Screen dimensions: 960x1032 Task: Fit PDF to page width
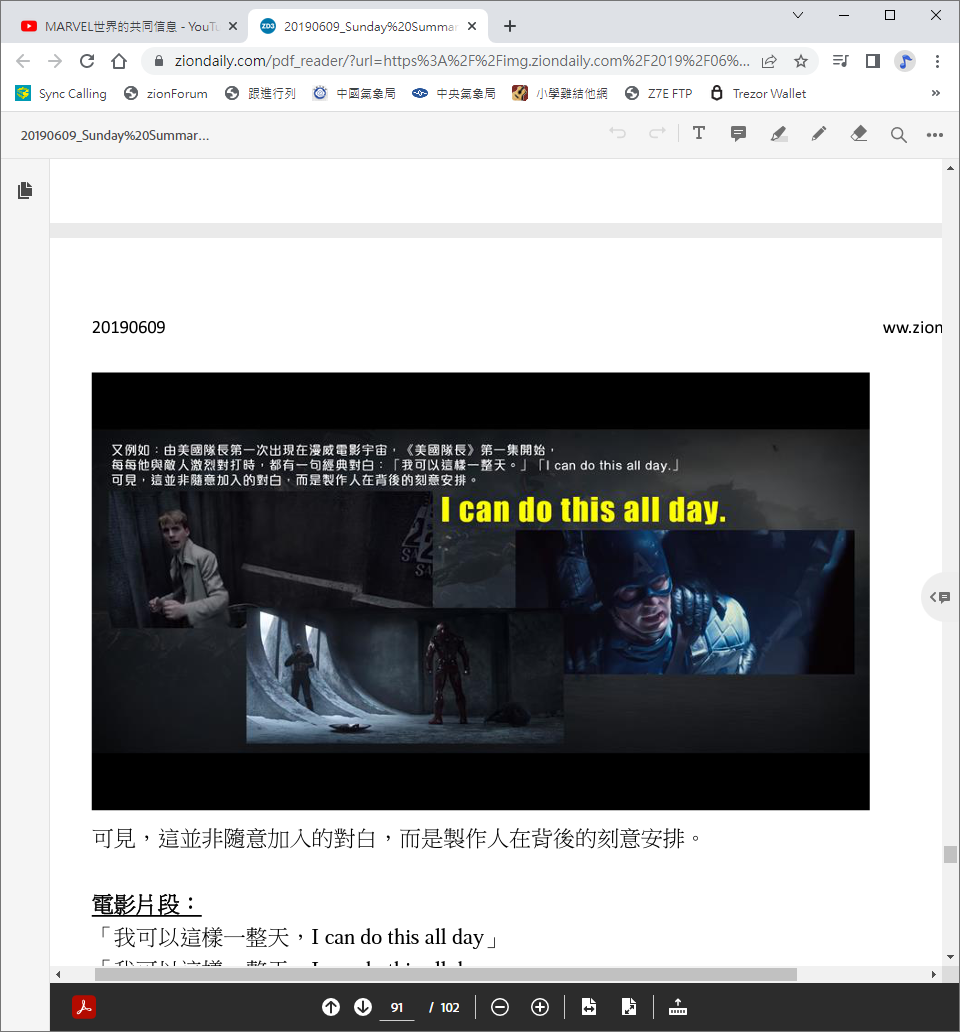tap(589, 1007)
